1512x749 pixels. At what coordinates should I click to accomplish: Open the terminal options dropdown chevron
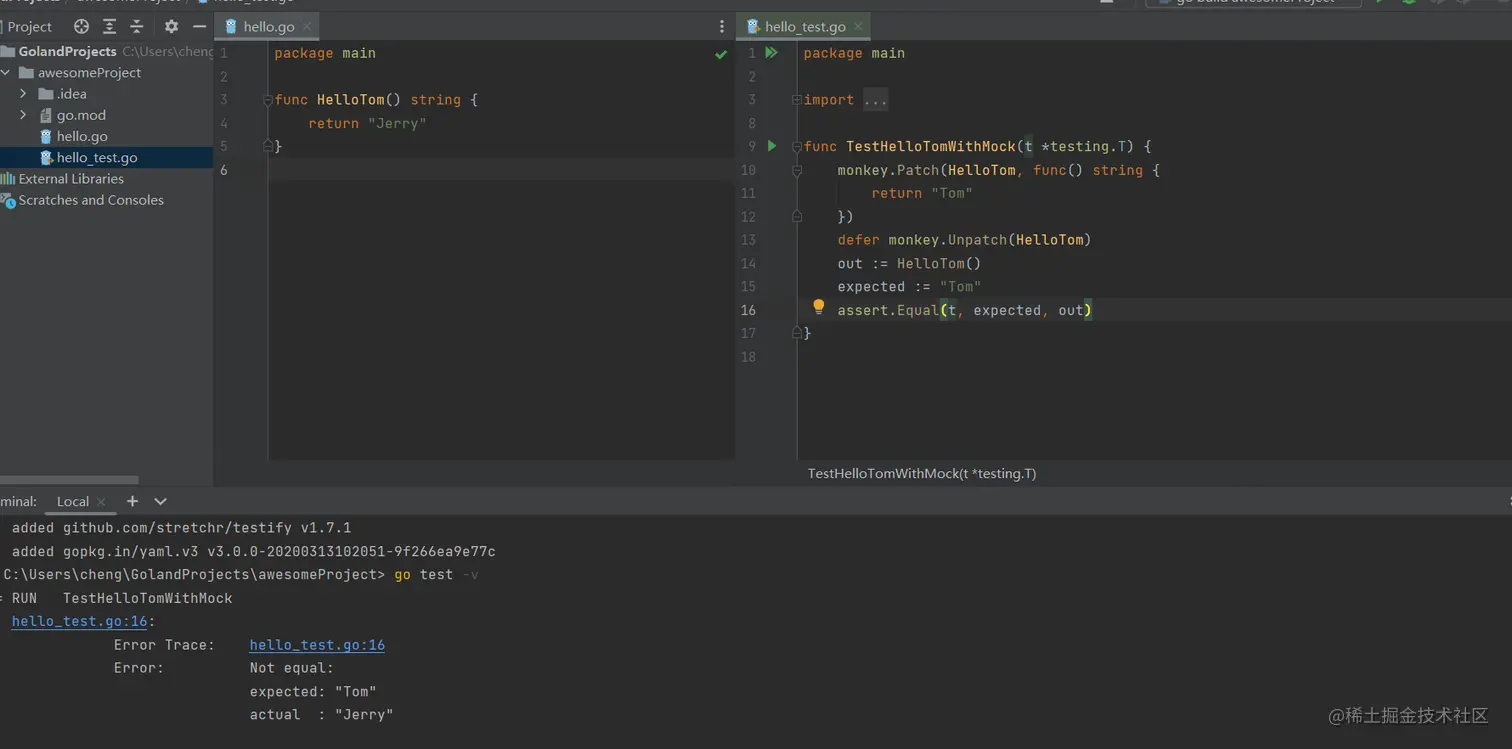coord(160,501)
